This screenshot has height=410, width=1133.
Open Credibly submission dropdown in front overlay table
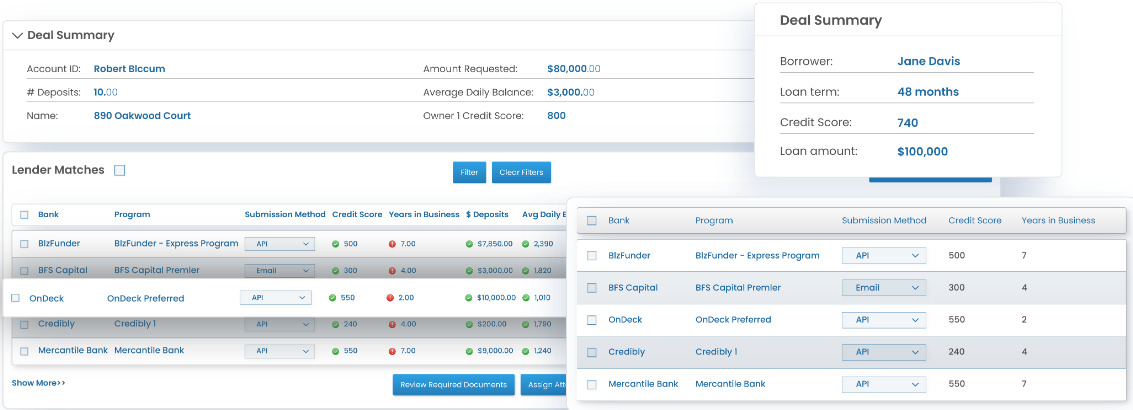(x=884, y=352)
